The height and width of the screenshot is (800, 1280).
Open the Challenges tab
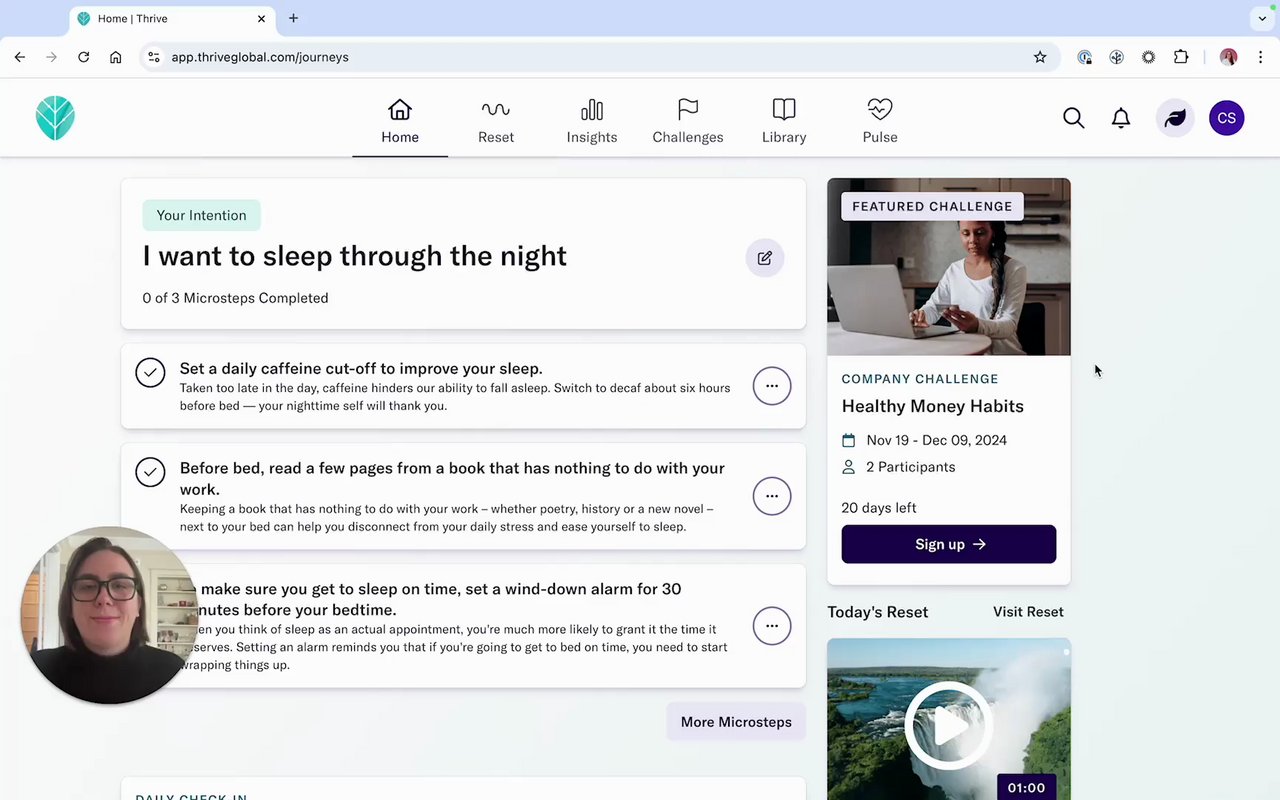(x=688, y=121)
